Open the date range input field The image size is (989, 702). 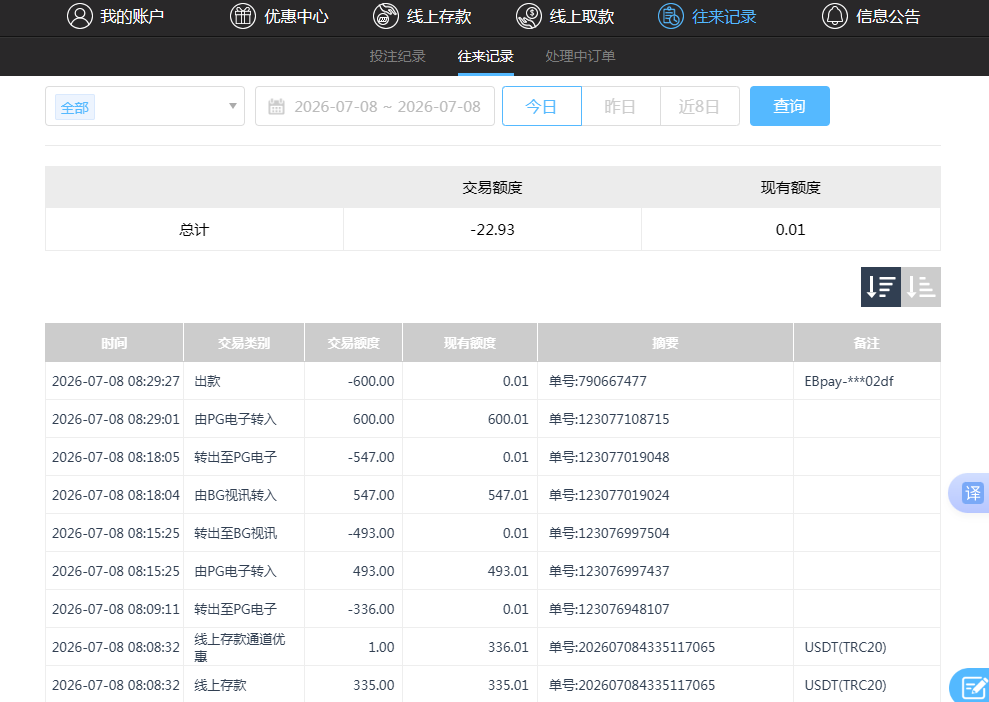[x=375, y=106]
